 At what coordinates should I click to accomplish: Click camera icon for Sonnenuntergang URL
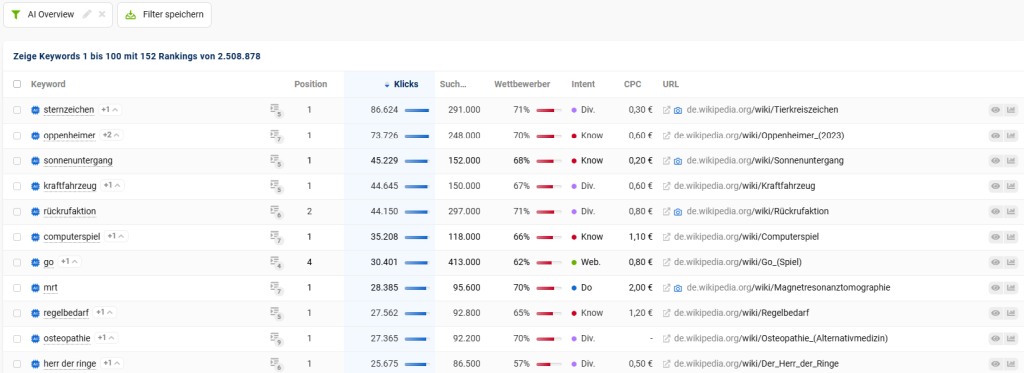click(678, 161)
